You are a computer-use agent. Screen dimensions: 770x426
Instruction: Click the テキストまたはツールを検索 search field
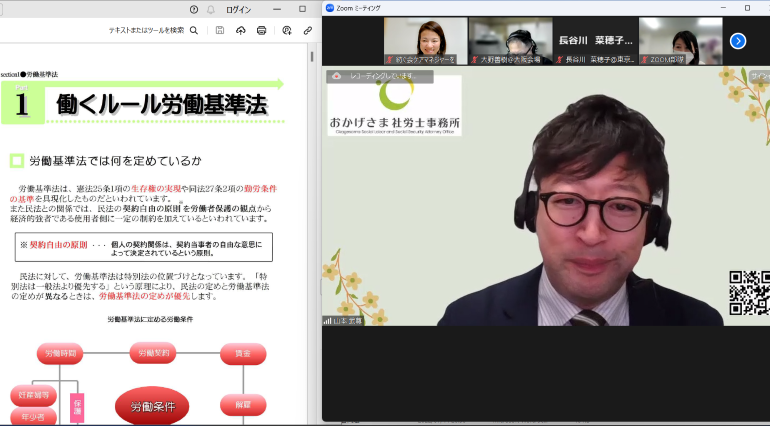pos(146,30)
